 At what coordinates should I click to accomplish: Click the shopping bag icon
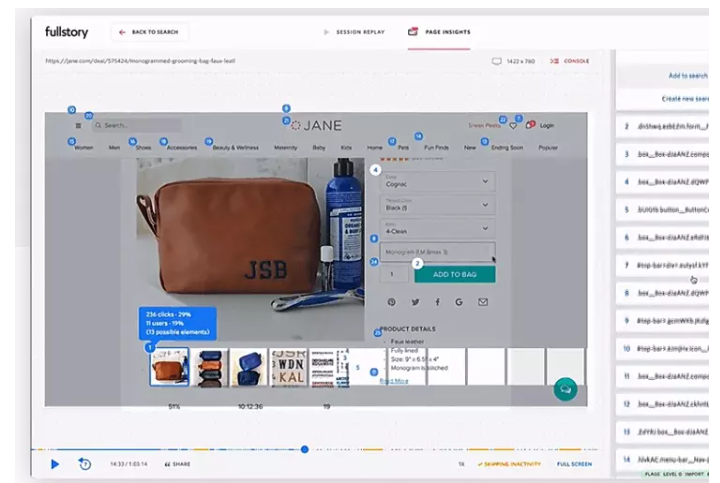[531, 126]
